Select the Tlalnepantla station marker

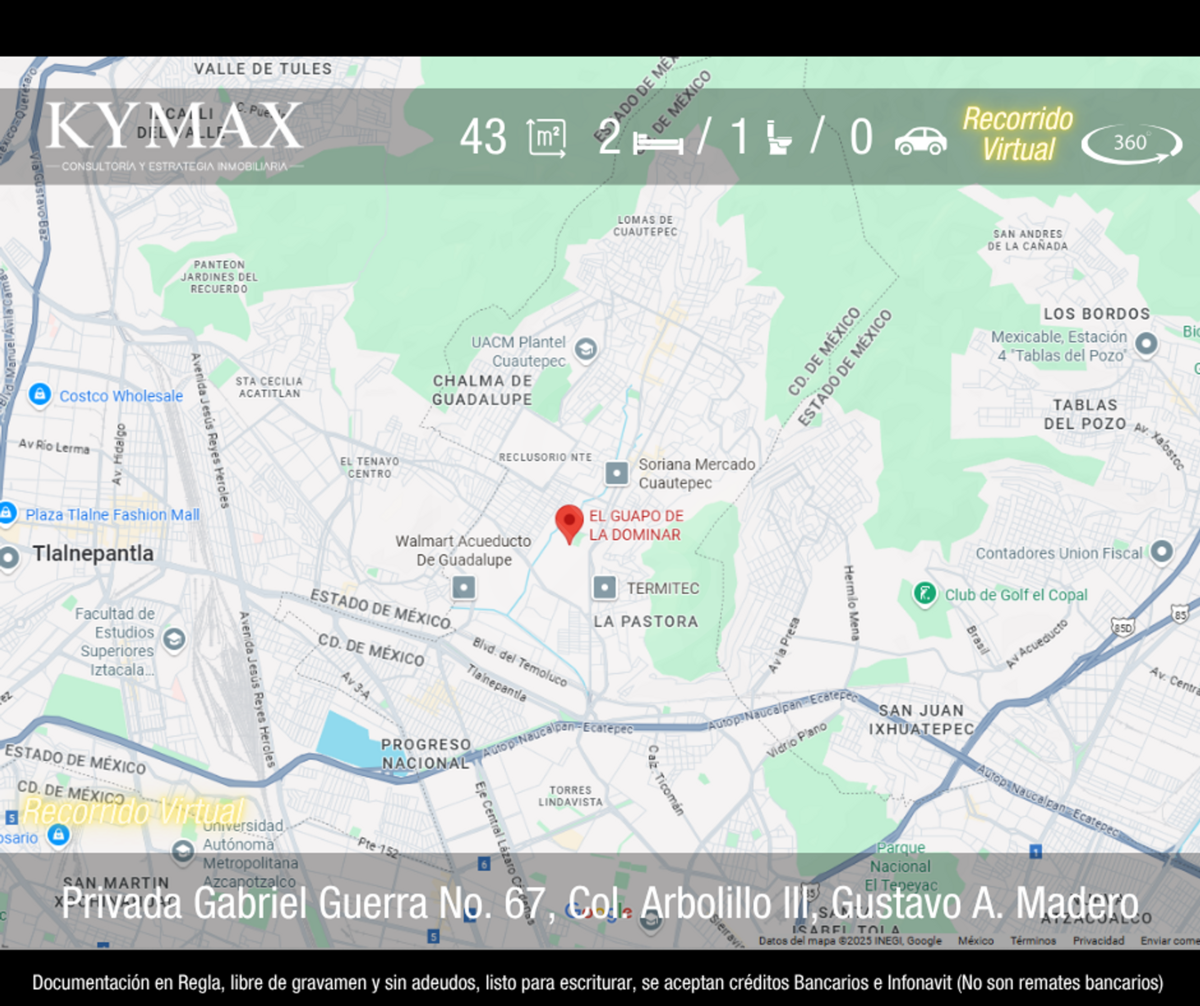tap(9, 556)
